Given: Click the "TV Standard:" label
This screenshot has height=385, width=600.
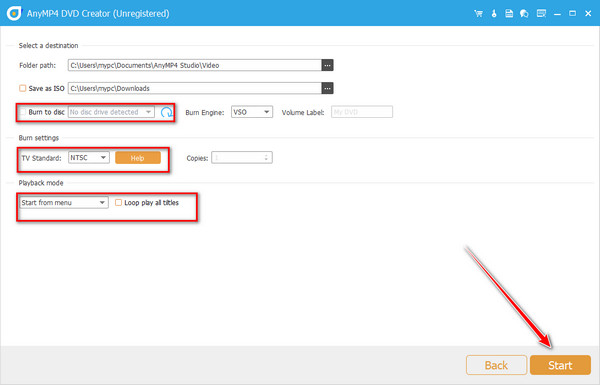Looking at the screenshot, I should pyautogui.click(x=41, y=158).
